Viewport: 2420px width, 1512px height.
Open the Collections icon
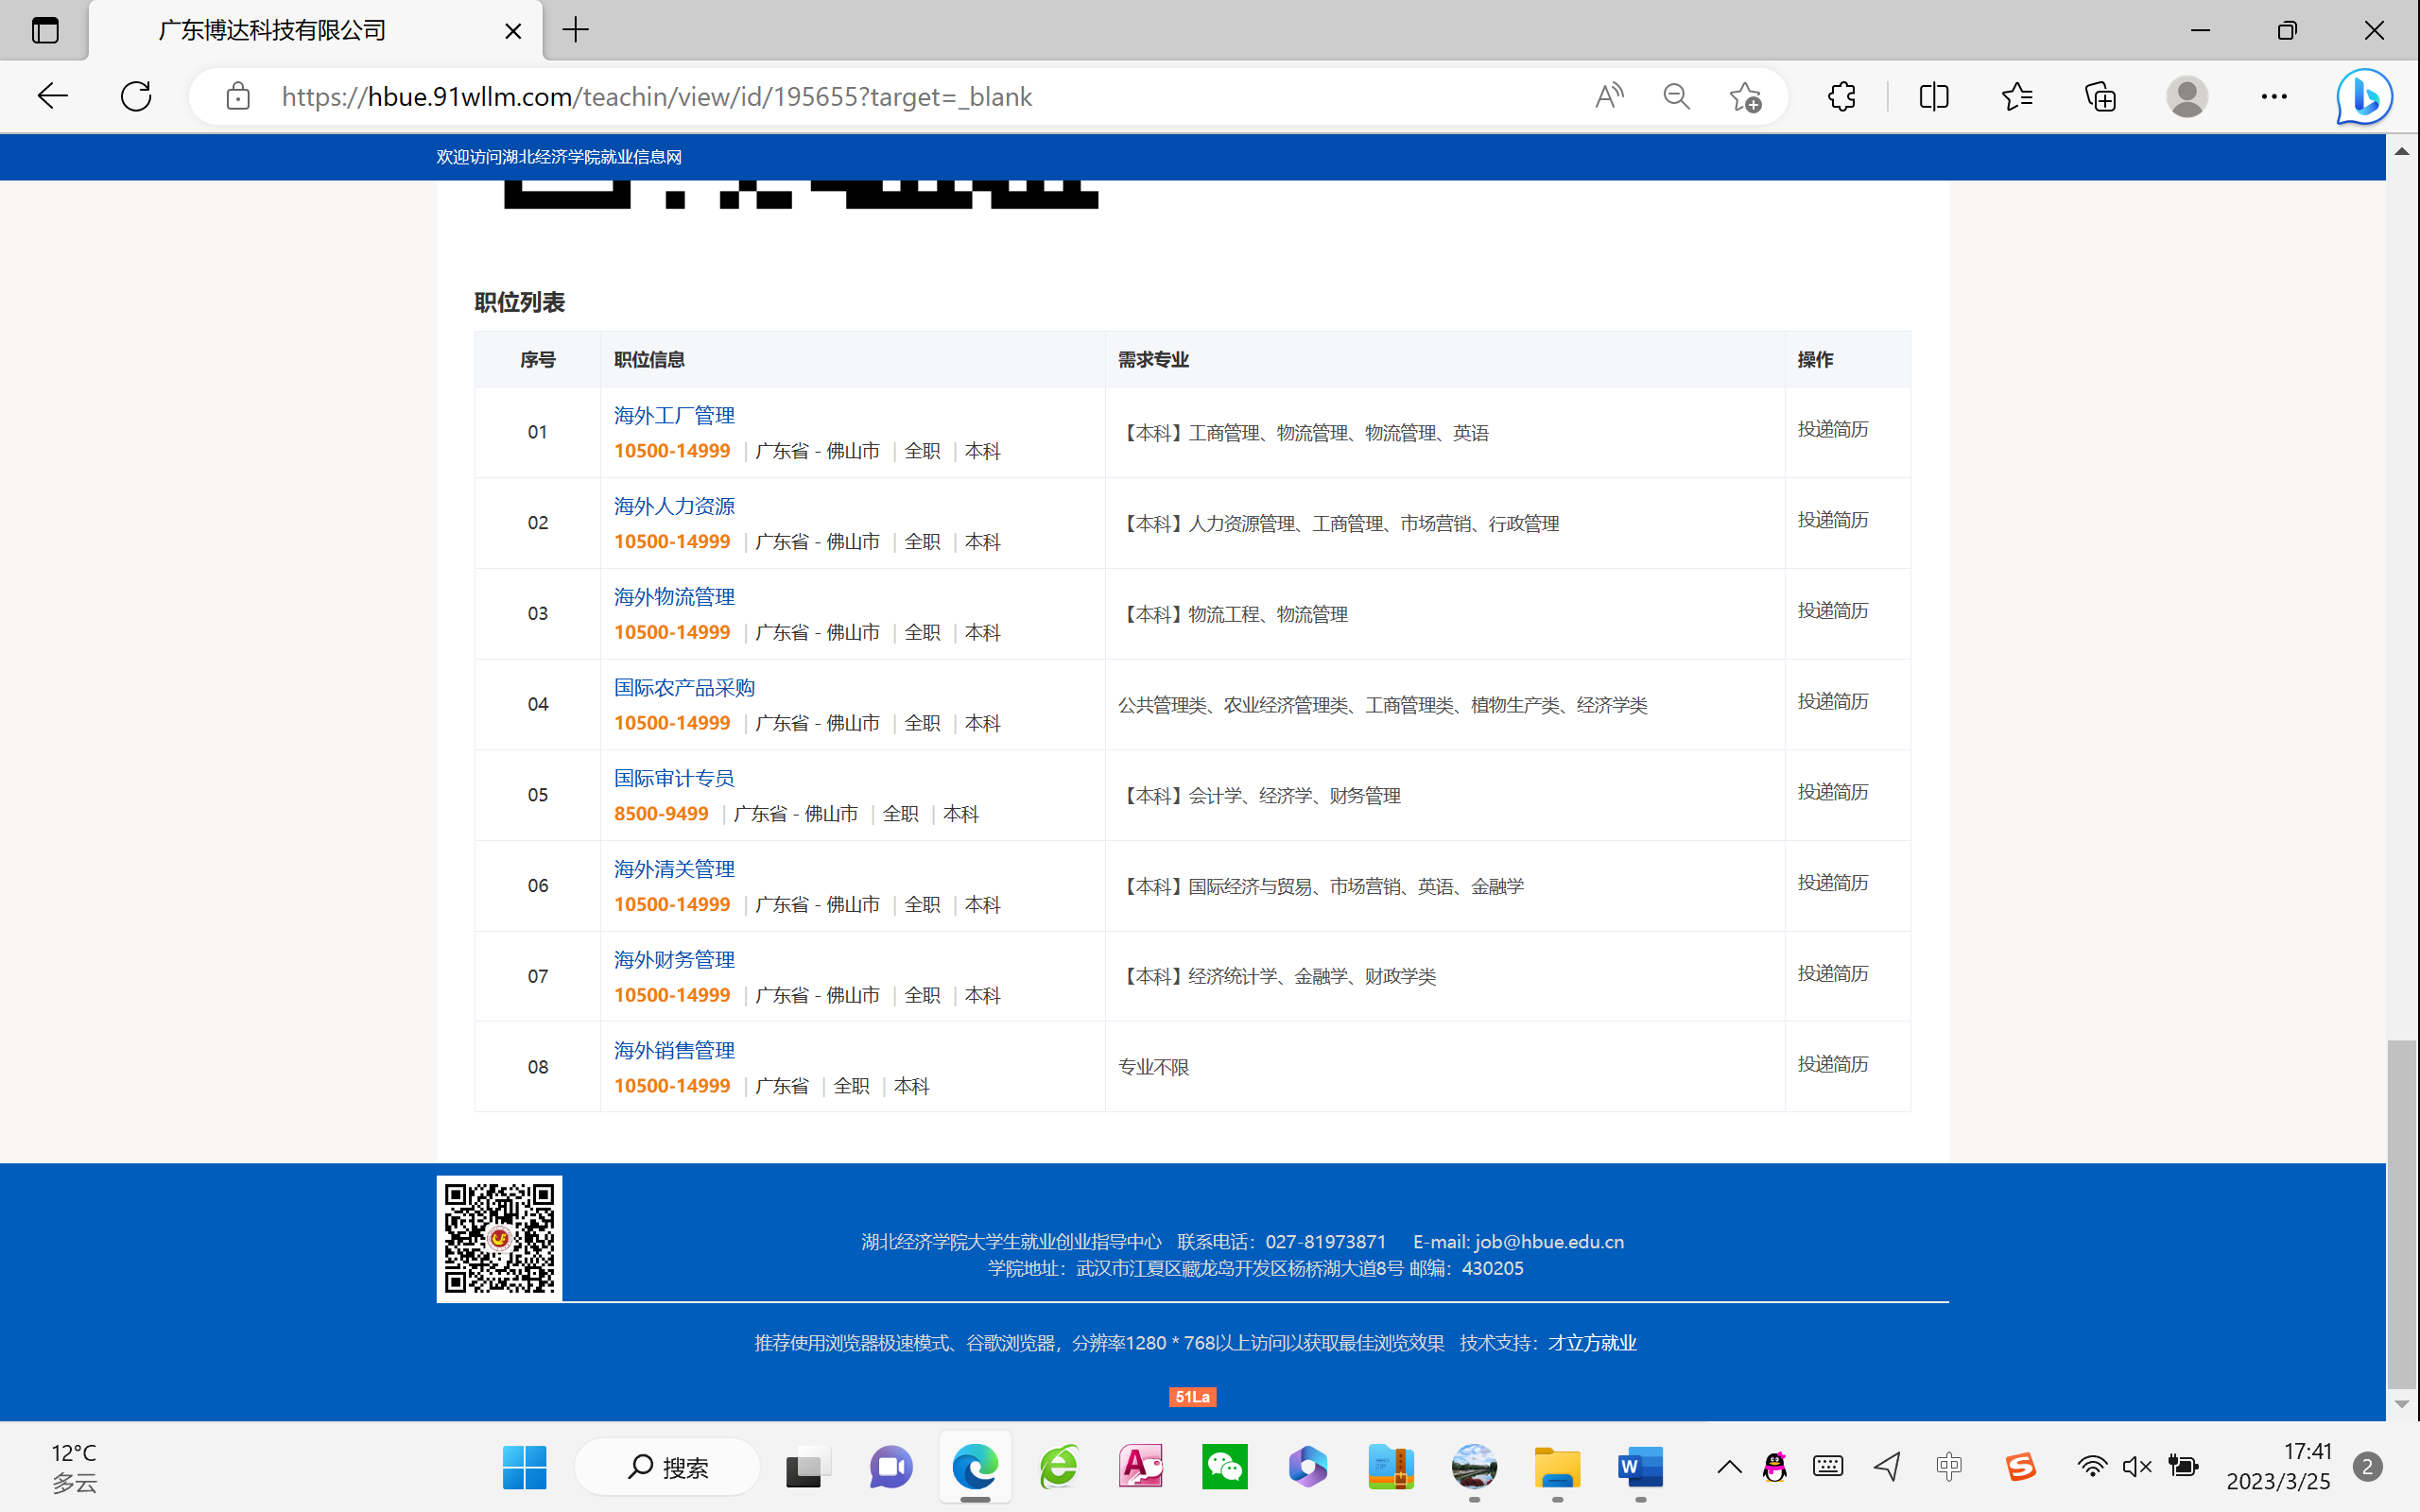pos(2100,96)
